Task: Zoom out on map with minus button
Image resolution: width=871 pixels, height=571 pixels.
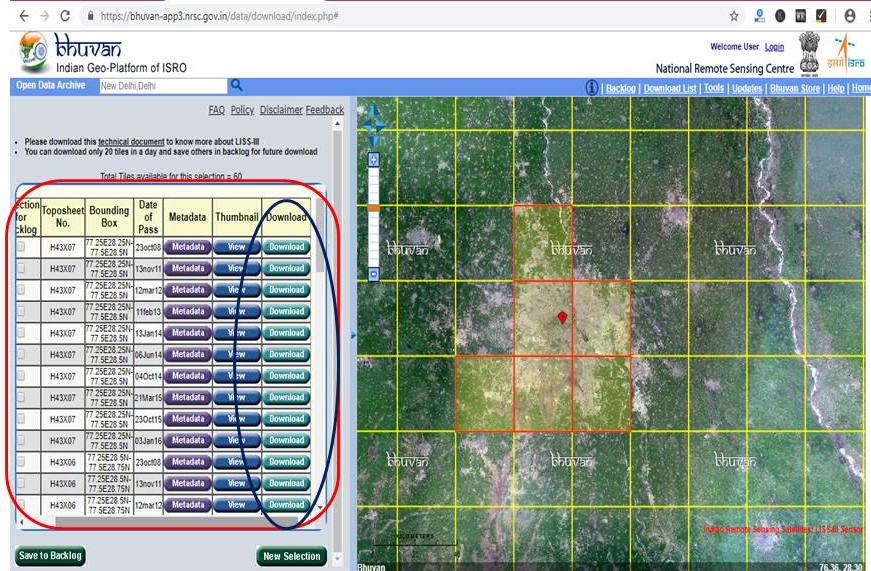Action: [x=373, y=274]
